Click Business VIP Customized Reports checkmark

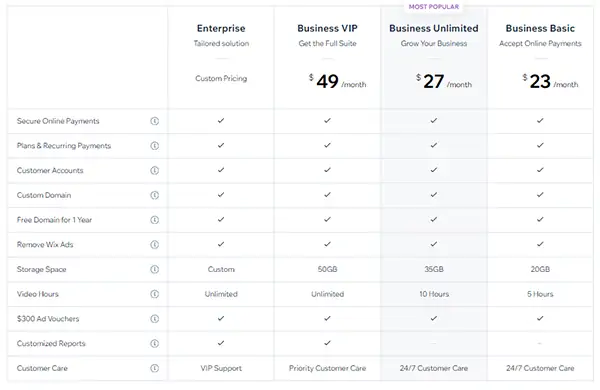(328, 343)
